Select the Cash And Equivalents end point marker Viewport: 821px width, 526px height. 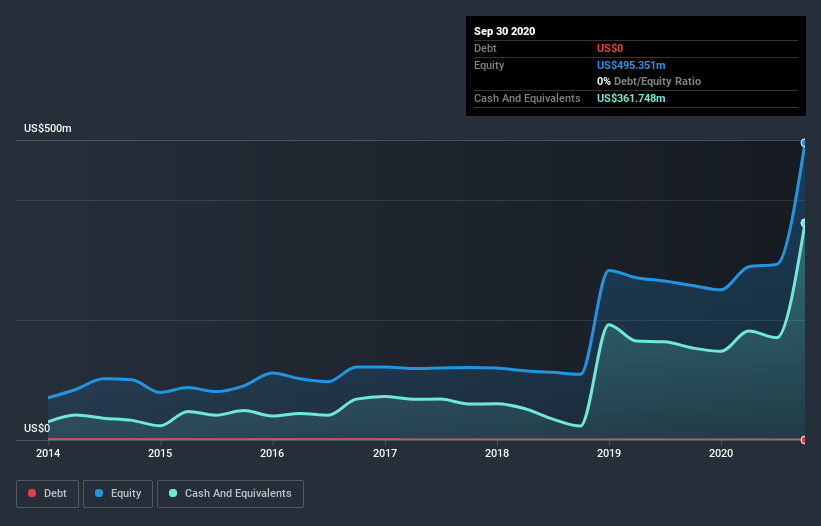click(804, 223)
